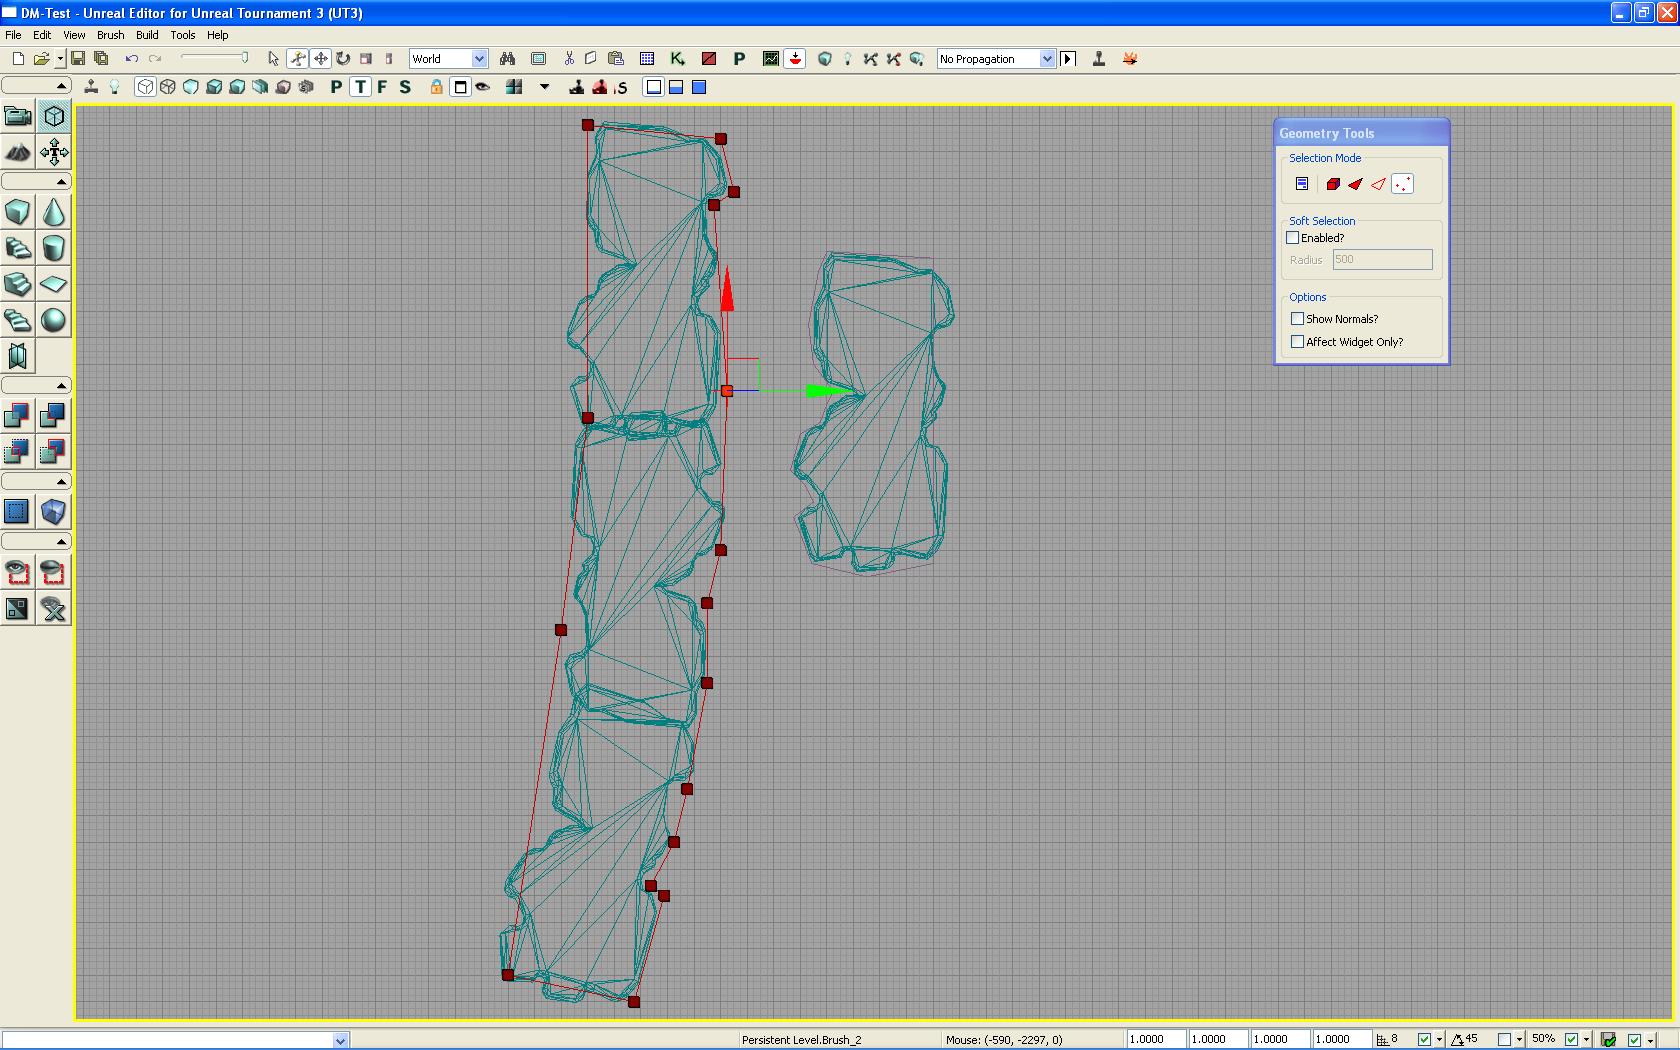
Task: Click the Soft Selection Radius field
Action: [x=1382, y=260]
